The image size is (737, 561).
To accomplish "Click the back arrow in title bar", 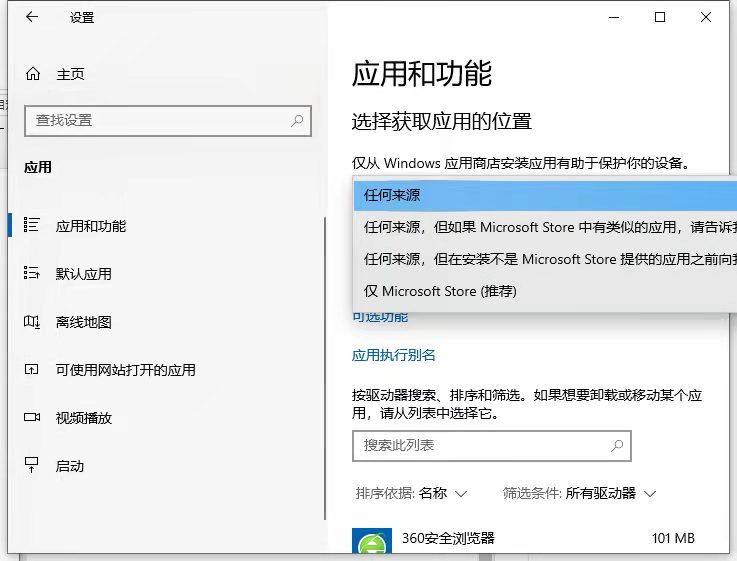I will point(32,18).
